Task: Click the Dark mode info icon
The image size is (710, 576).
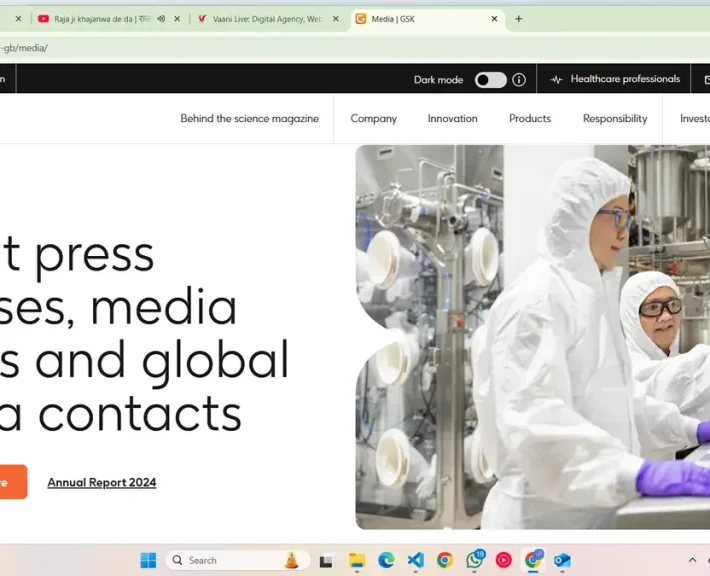Action: (519, 80)
